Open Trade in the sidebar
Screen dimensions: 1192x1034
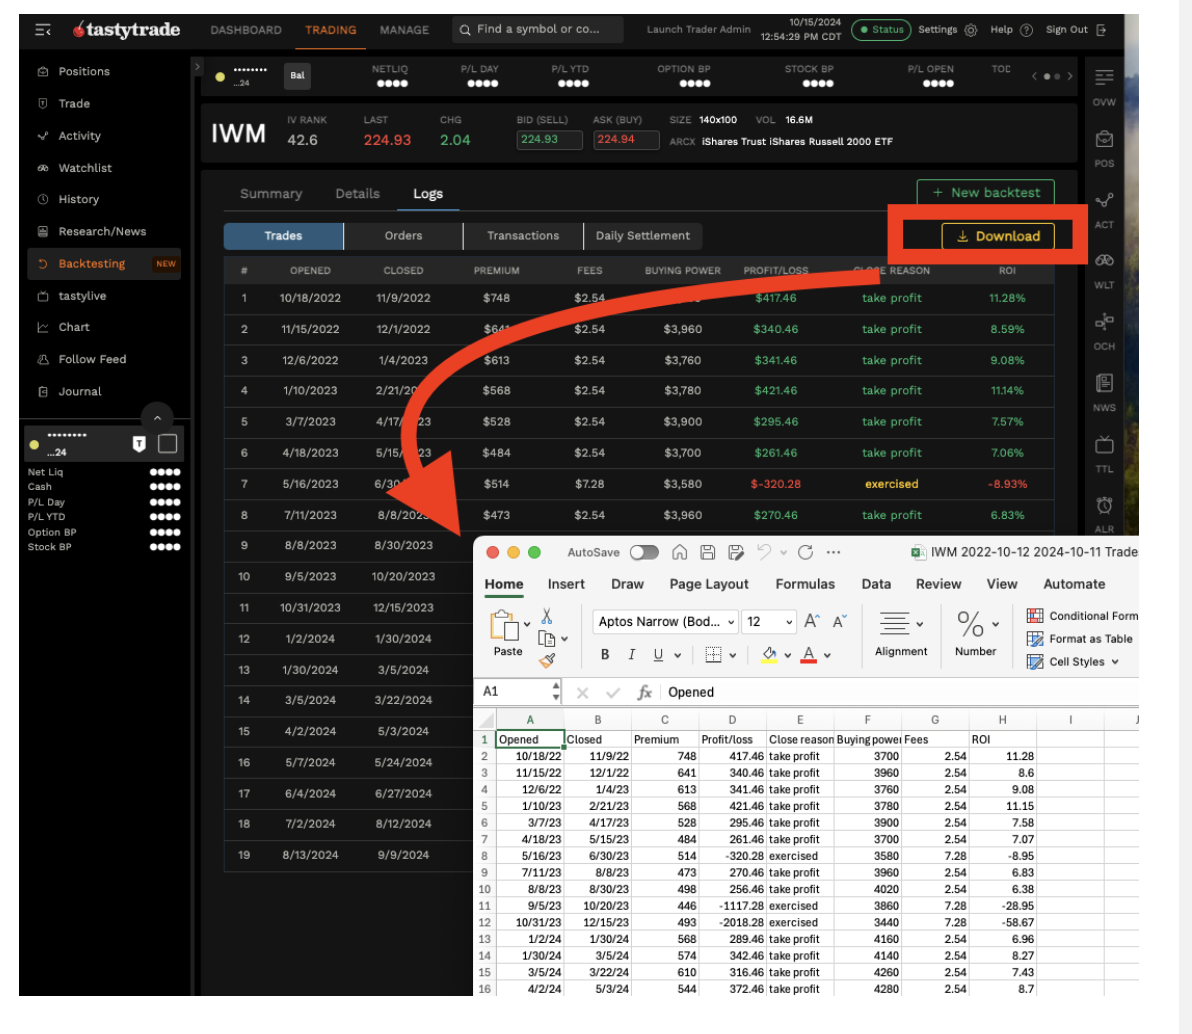(x=74, y=103)
